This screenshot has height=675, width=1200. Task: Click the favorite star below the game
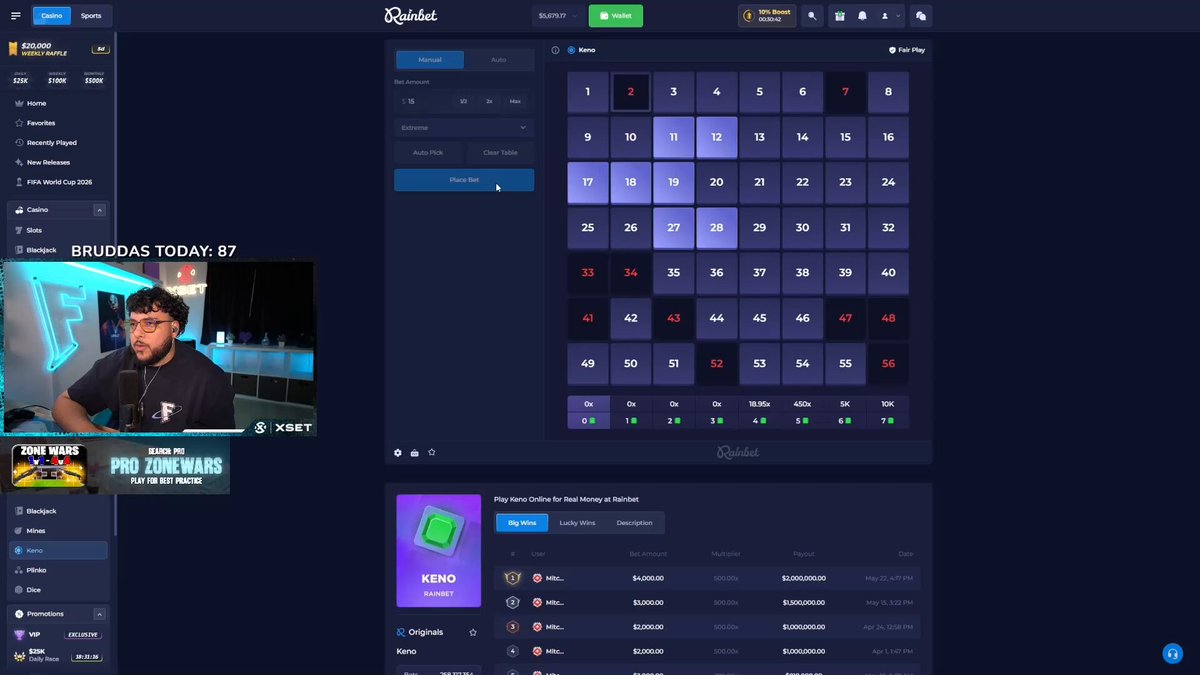pos(432,453)
